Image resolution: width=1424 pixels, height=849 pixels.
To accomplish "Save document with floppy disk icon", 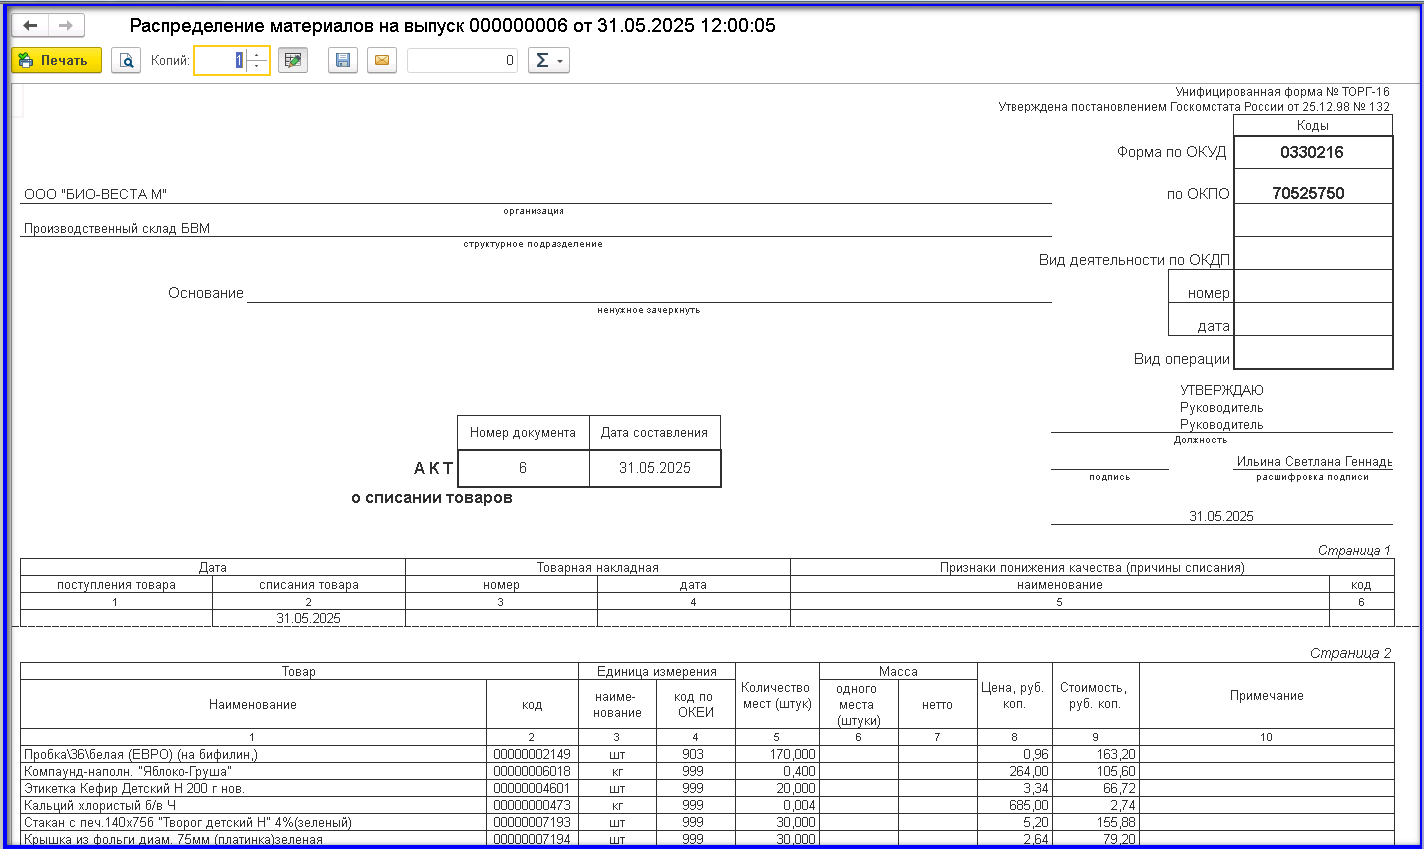I will [x=343, y=61].
